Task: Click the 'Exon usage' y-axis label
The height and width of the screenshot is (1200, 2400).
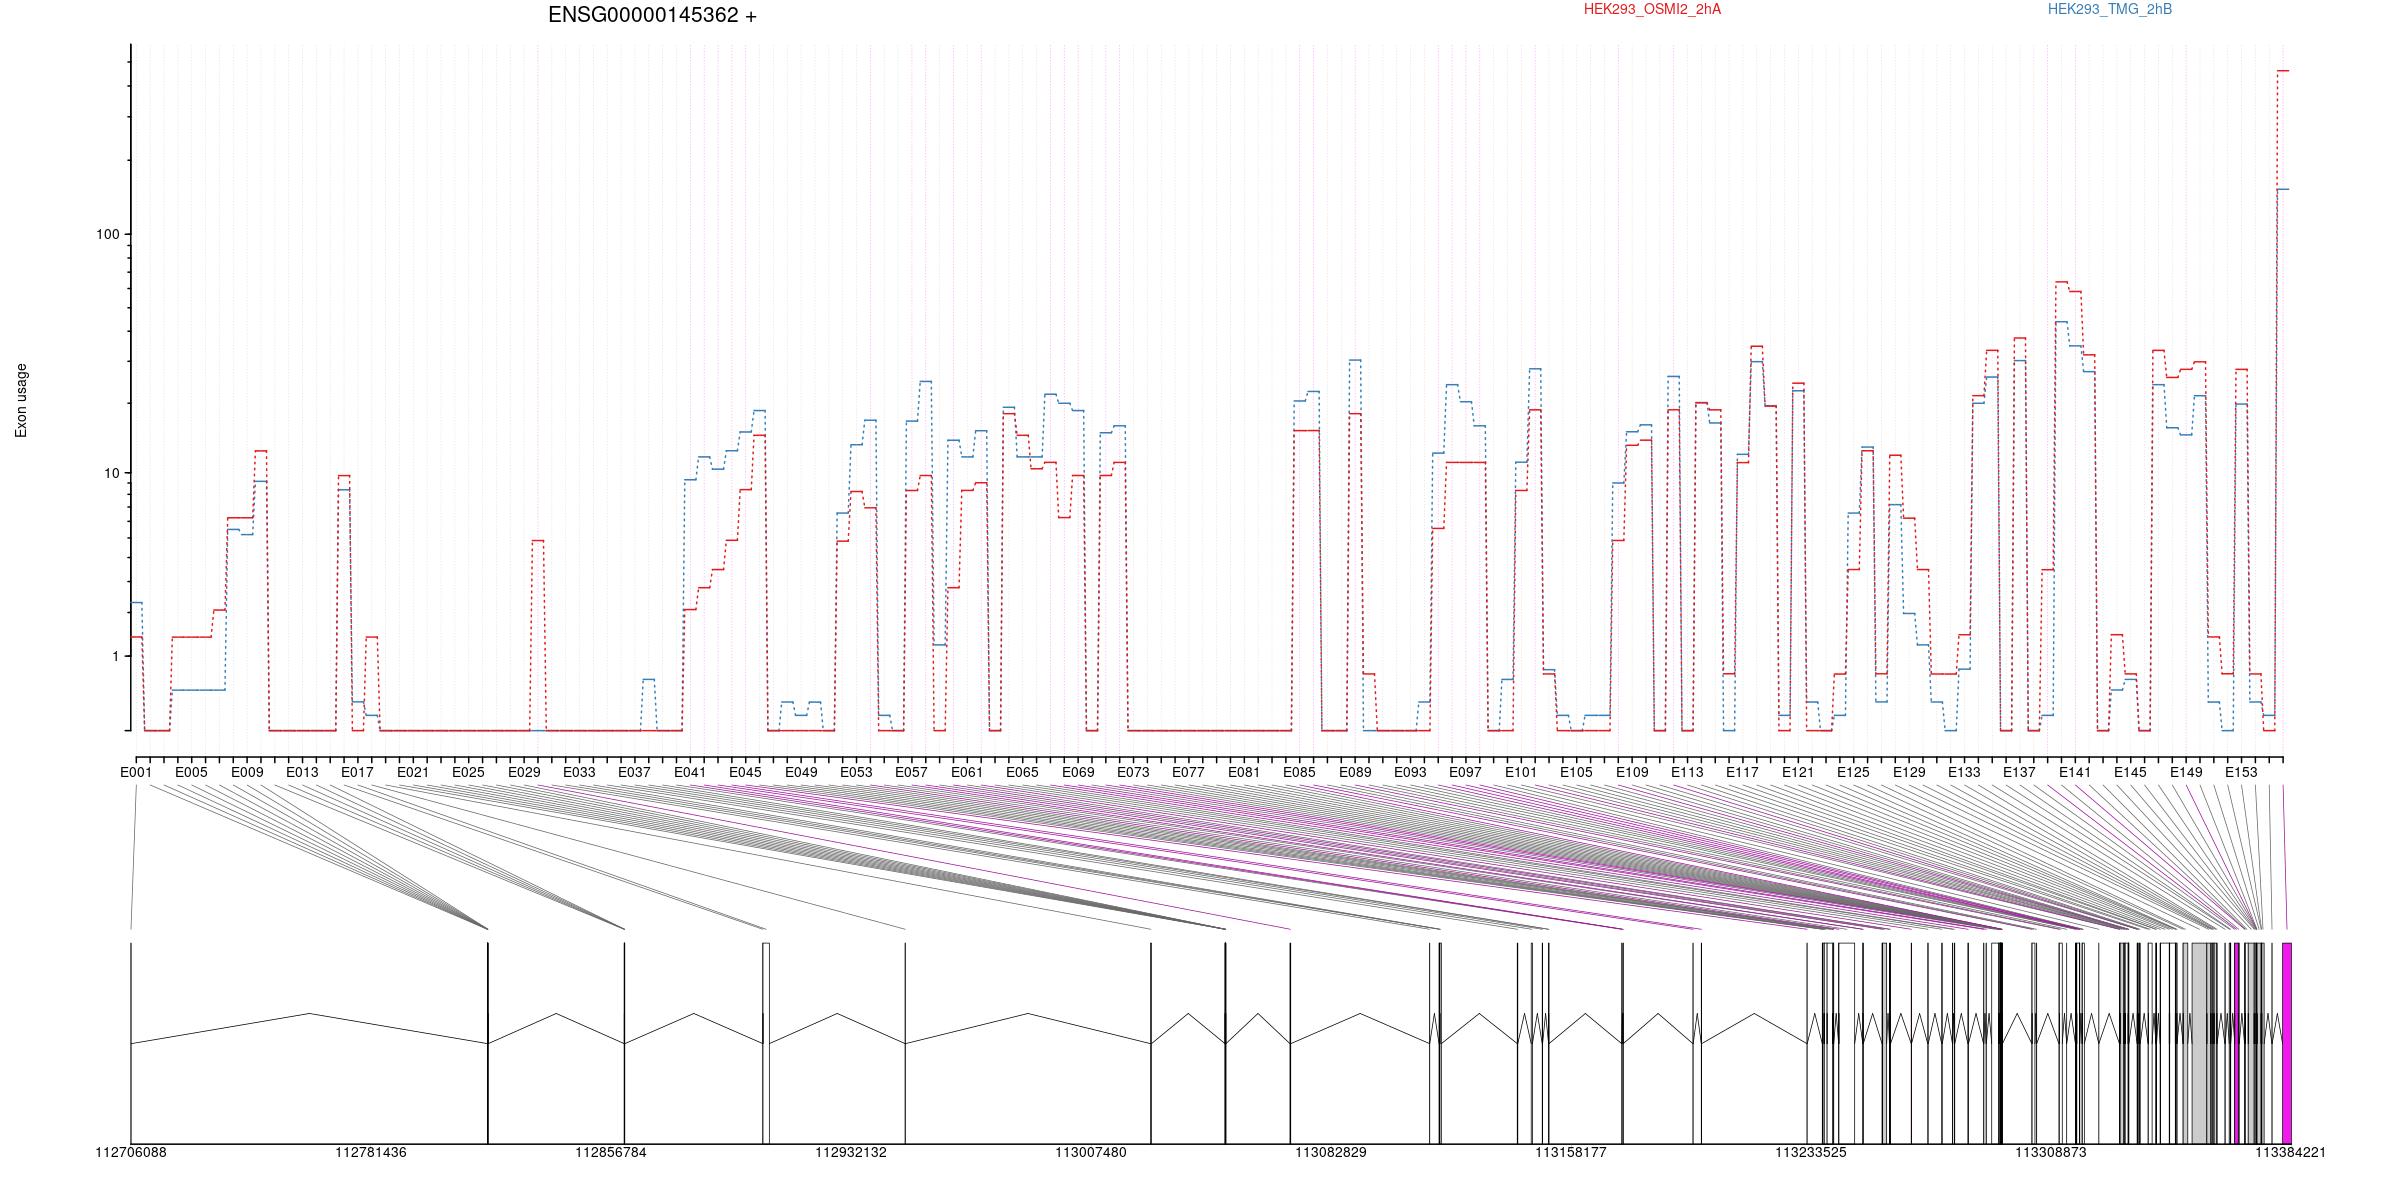Action: 21,400
